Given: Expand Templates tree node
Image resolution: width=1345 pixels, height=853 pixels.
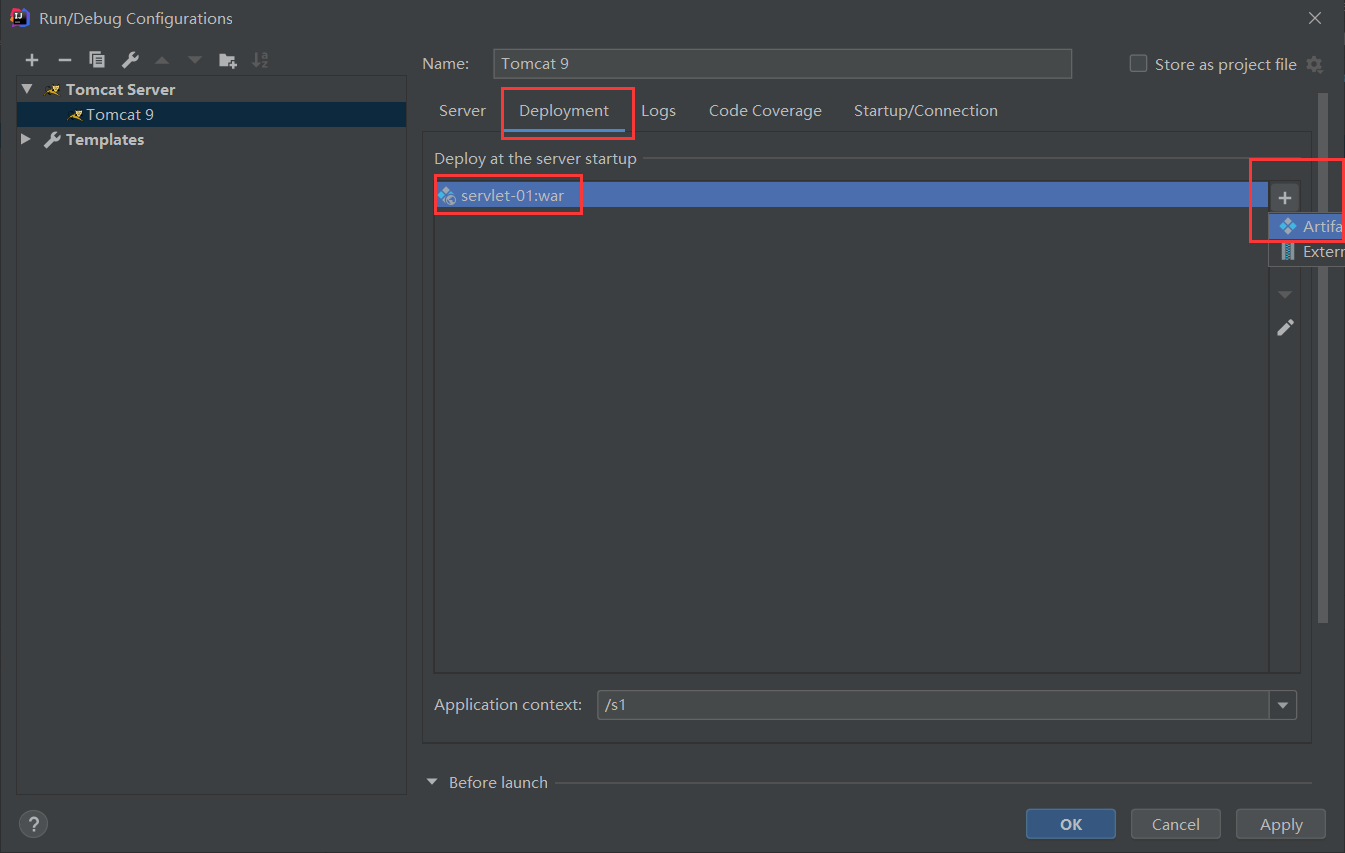Looking at the screenshot, I should tap(26, 139).
